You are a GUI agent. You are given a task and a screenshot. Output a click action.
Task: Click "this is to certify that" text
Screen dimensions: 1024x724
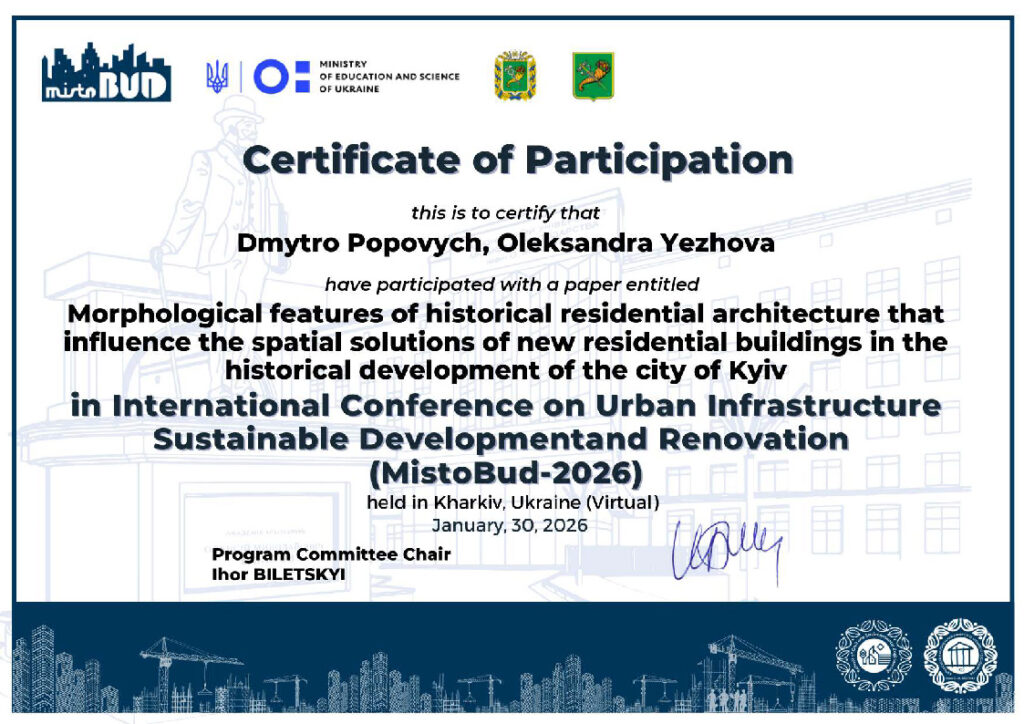tap(505, 212)
